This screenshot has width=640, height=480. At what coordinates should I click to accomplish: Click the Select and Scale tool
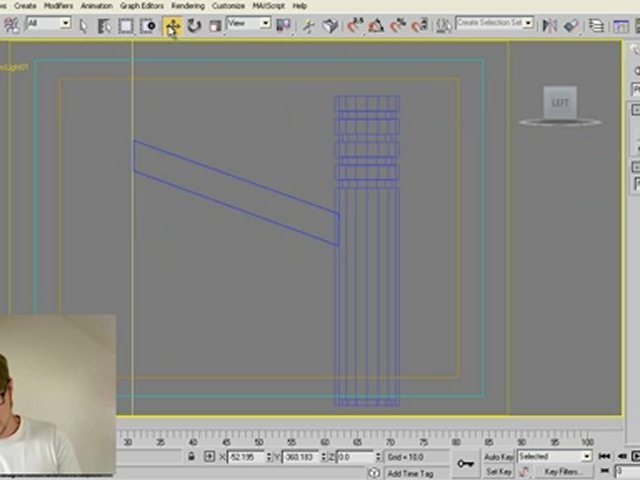click(214, 26)
